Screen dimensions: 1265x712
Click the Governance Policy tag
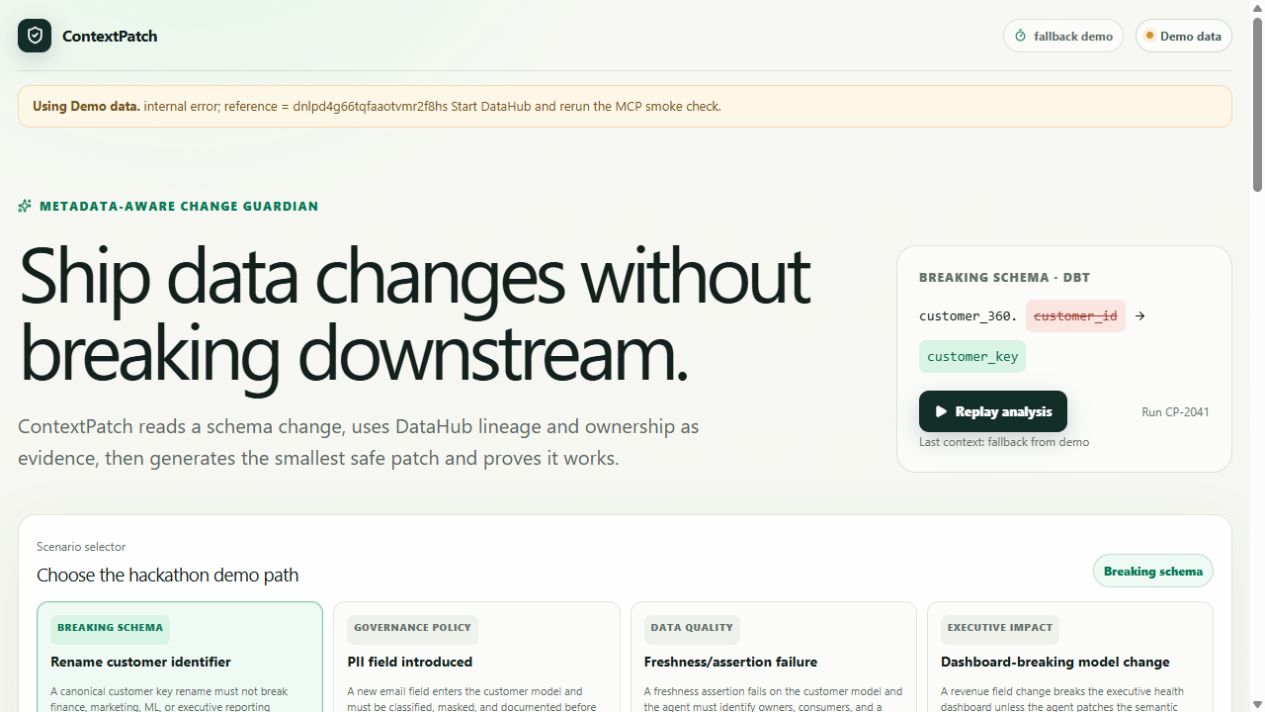pos(412,628)
